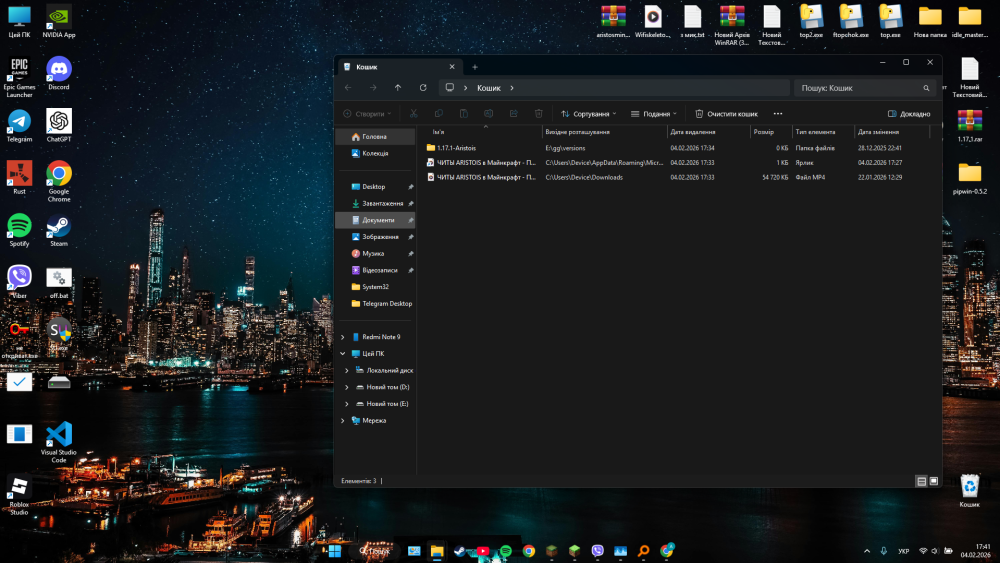Select the Кошик tab in Explorer
The height and width of the screenshot is (563, 1000).
pyautogui.click(x=399, y=67)
